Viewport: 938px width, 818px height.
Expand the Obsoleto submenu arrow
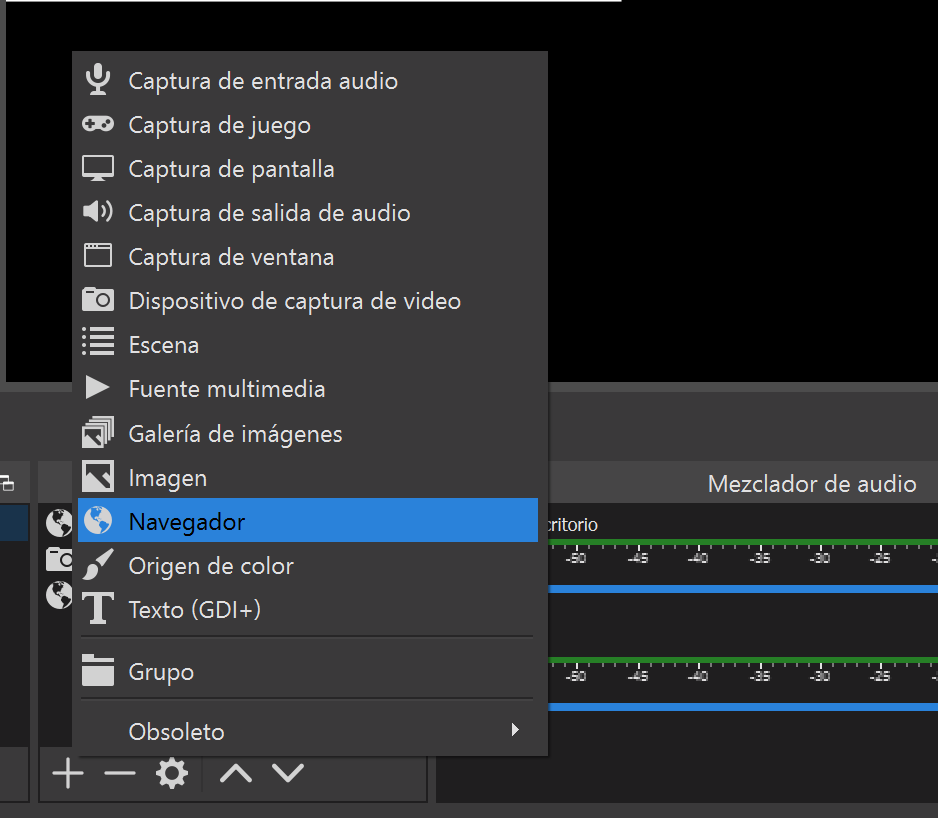click(515, 731)
